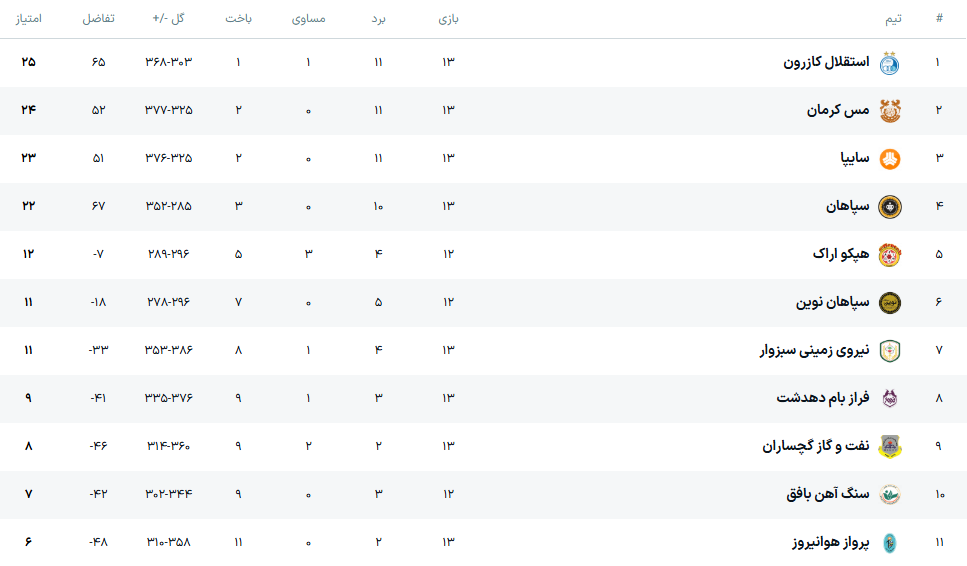Click the نفت و گاز گچساران logo
This screenshot has height=566, width=967.
[x=889, y=447]
